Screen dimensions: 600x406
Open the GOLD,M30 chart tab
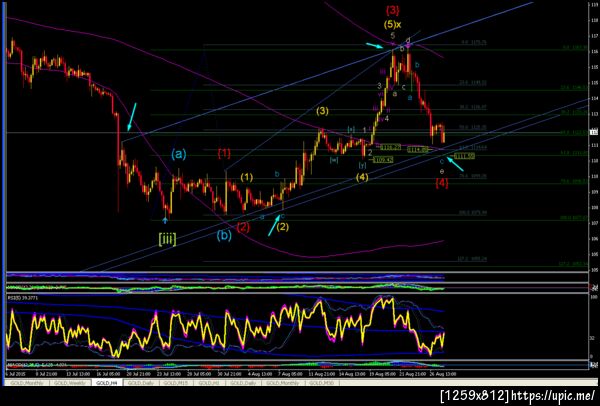pos(324,383)
